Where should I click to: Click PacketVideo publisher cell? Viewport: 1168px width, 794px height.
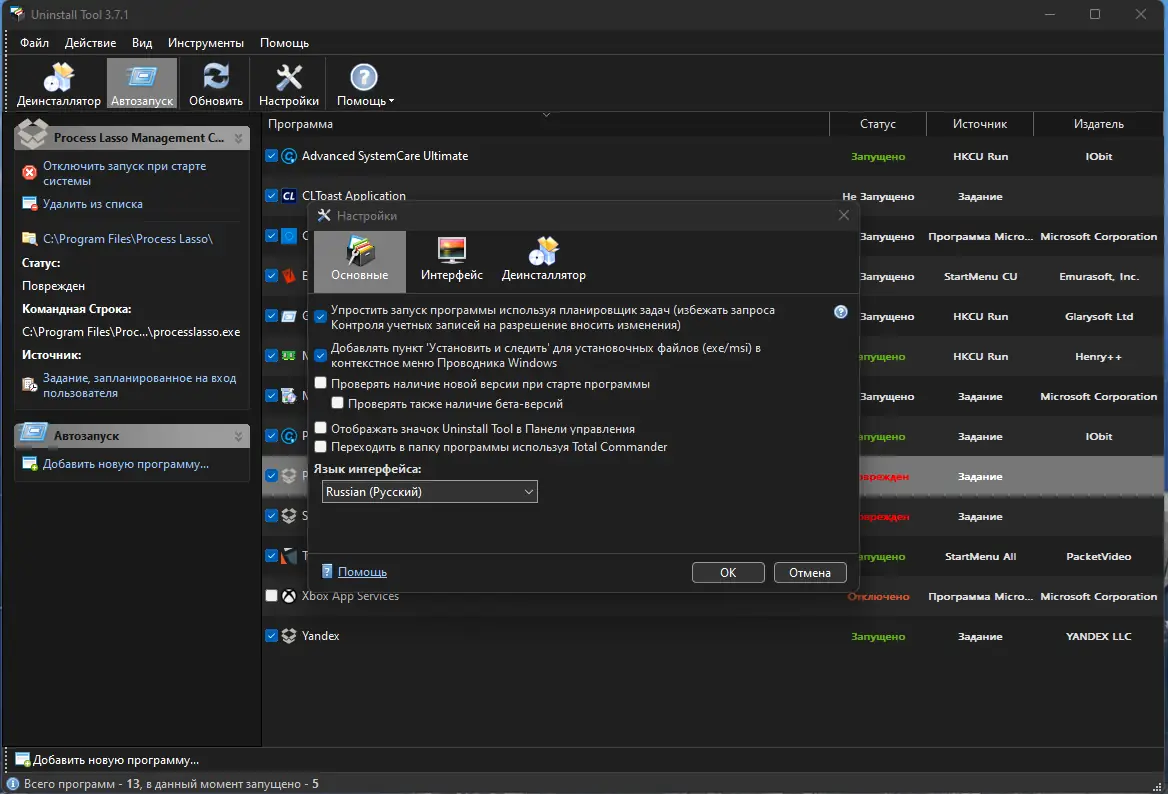[x=1099, y=556]
